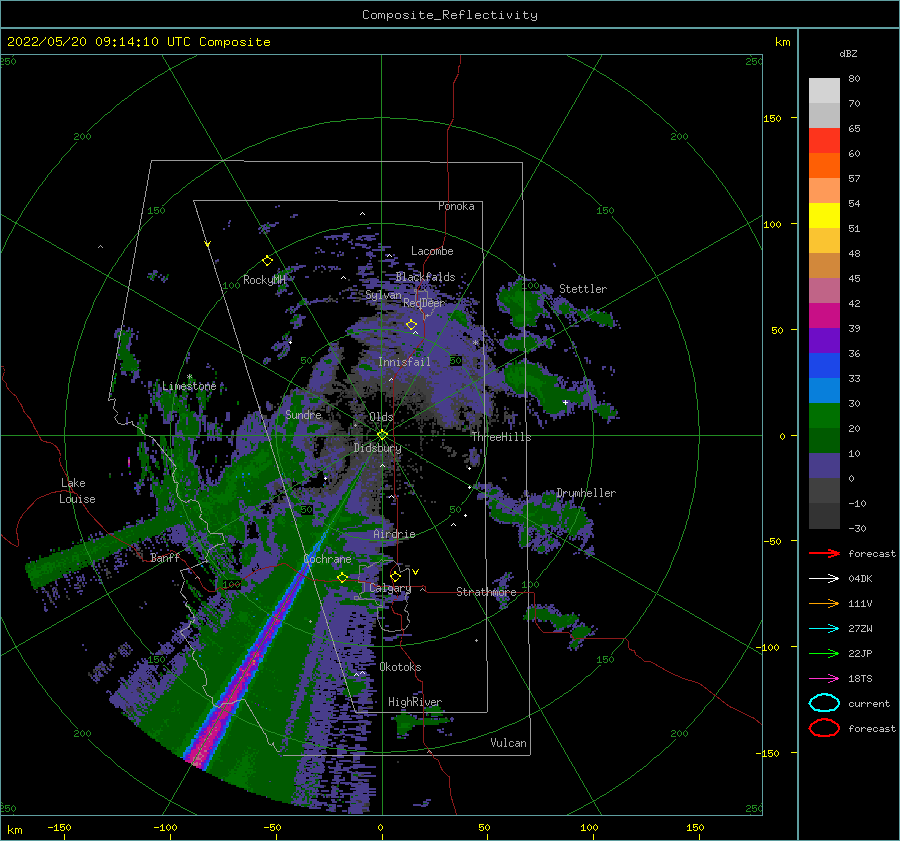This screenshot has width=900, height=841.
Task: Click the white 04DK arrow icon
Action: point(824,578)
